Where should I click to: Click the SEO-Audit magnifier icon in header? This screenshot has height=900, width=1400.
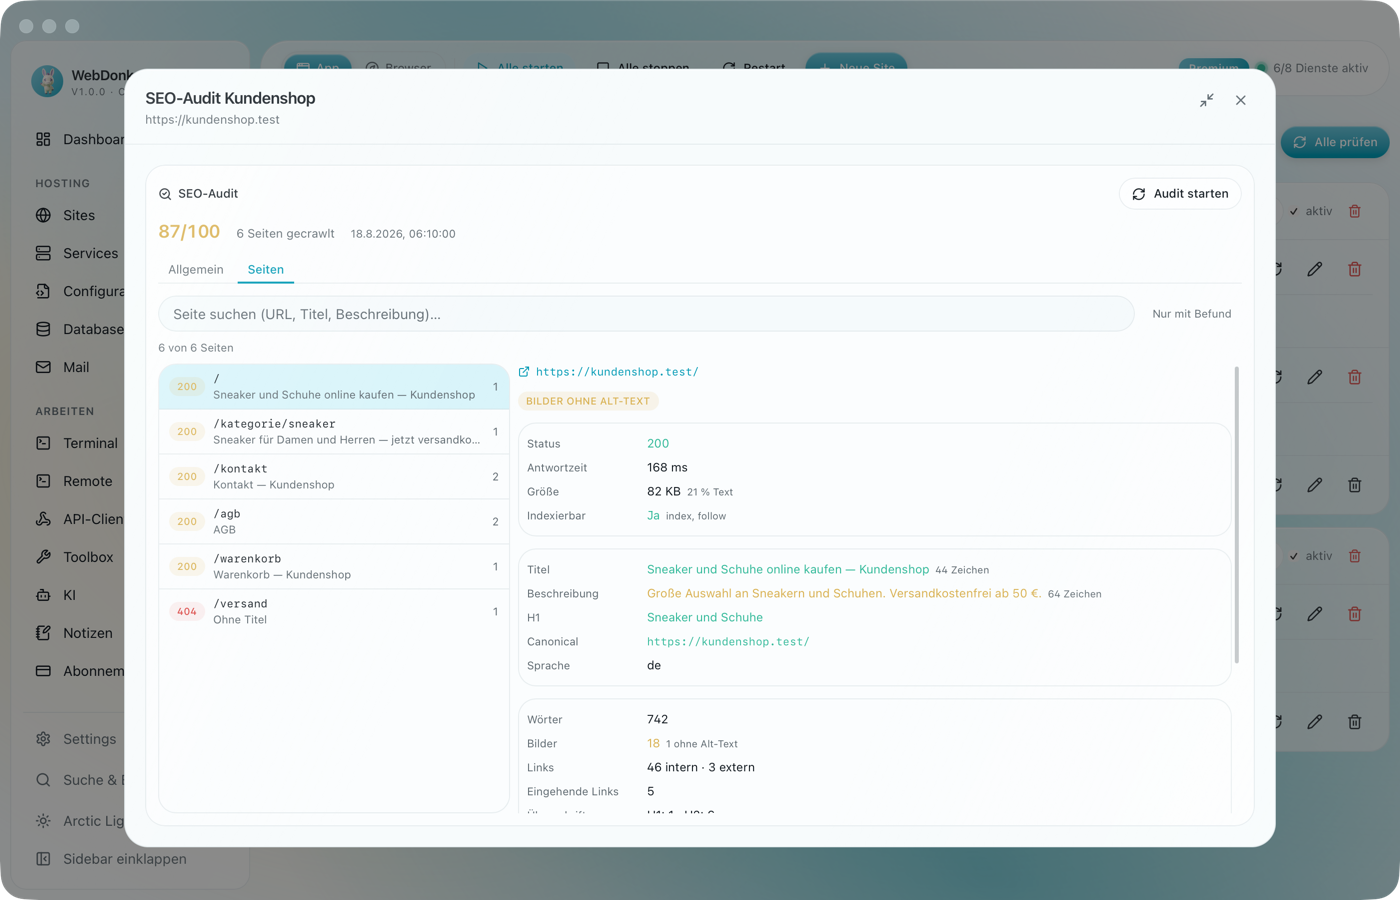tap(165, 194)
